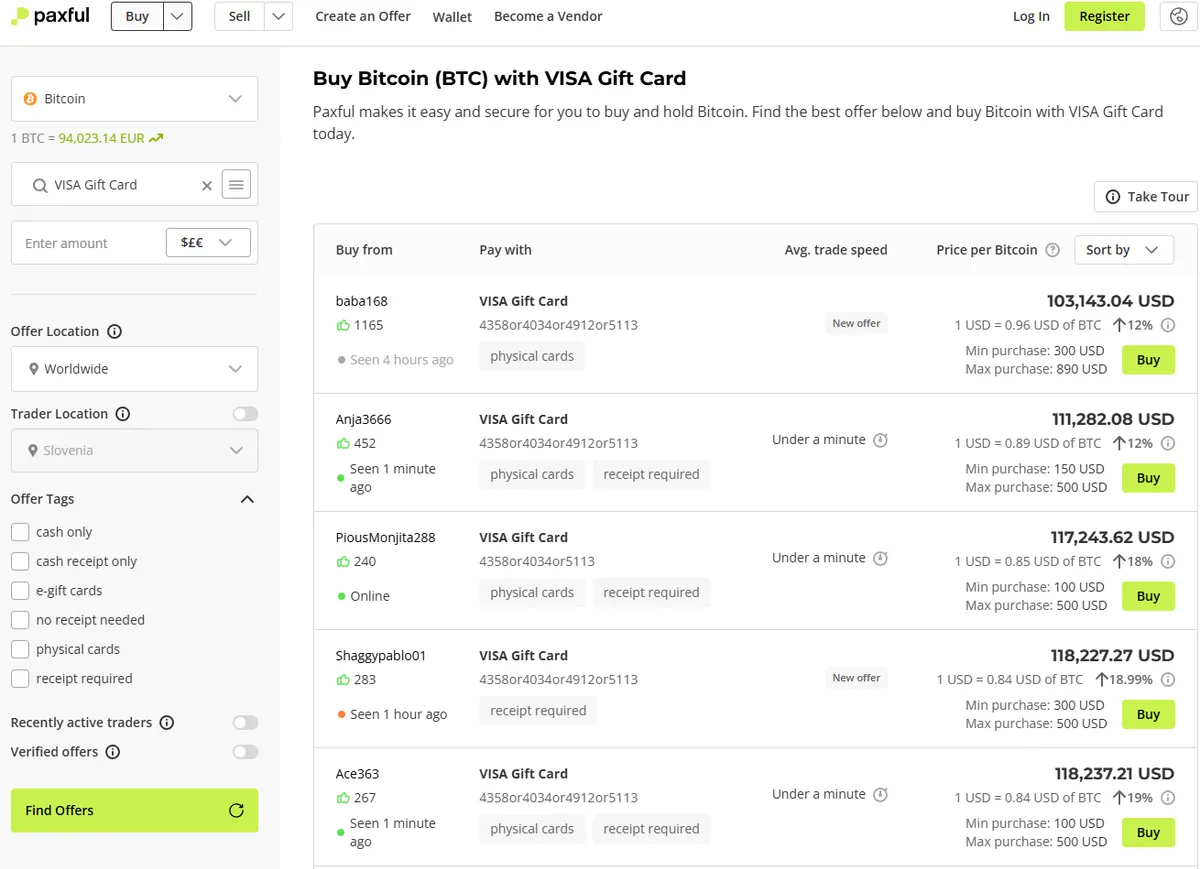Click the Find Offers button
This screenshot has width=1200, height=869.
tap(134, 810)
